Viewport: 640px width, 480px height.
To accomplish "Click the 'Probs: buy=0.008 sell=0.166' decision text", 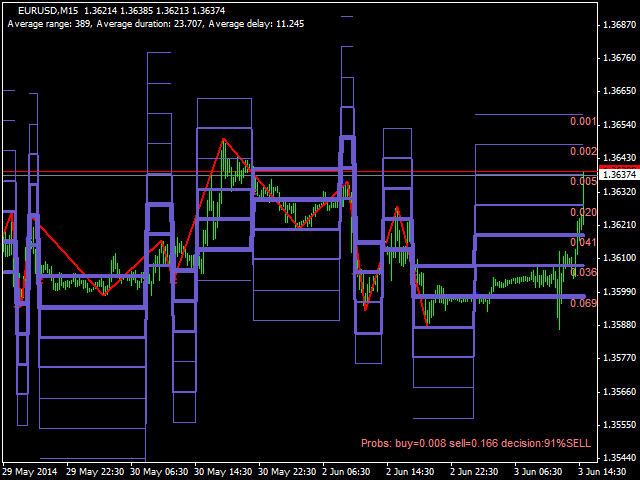I will tap(476, 443).
